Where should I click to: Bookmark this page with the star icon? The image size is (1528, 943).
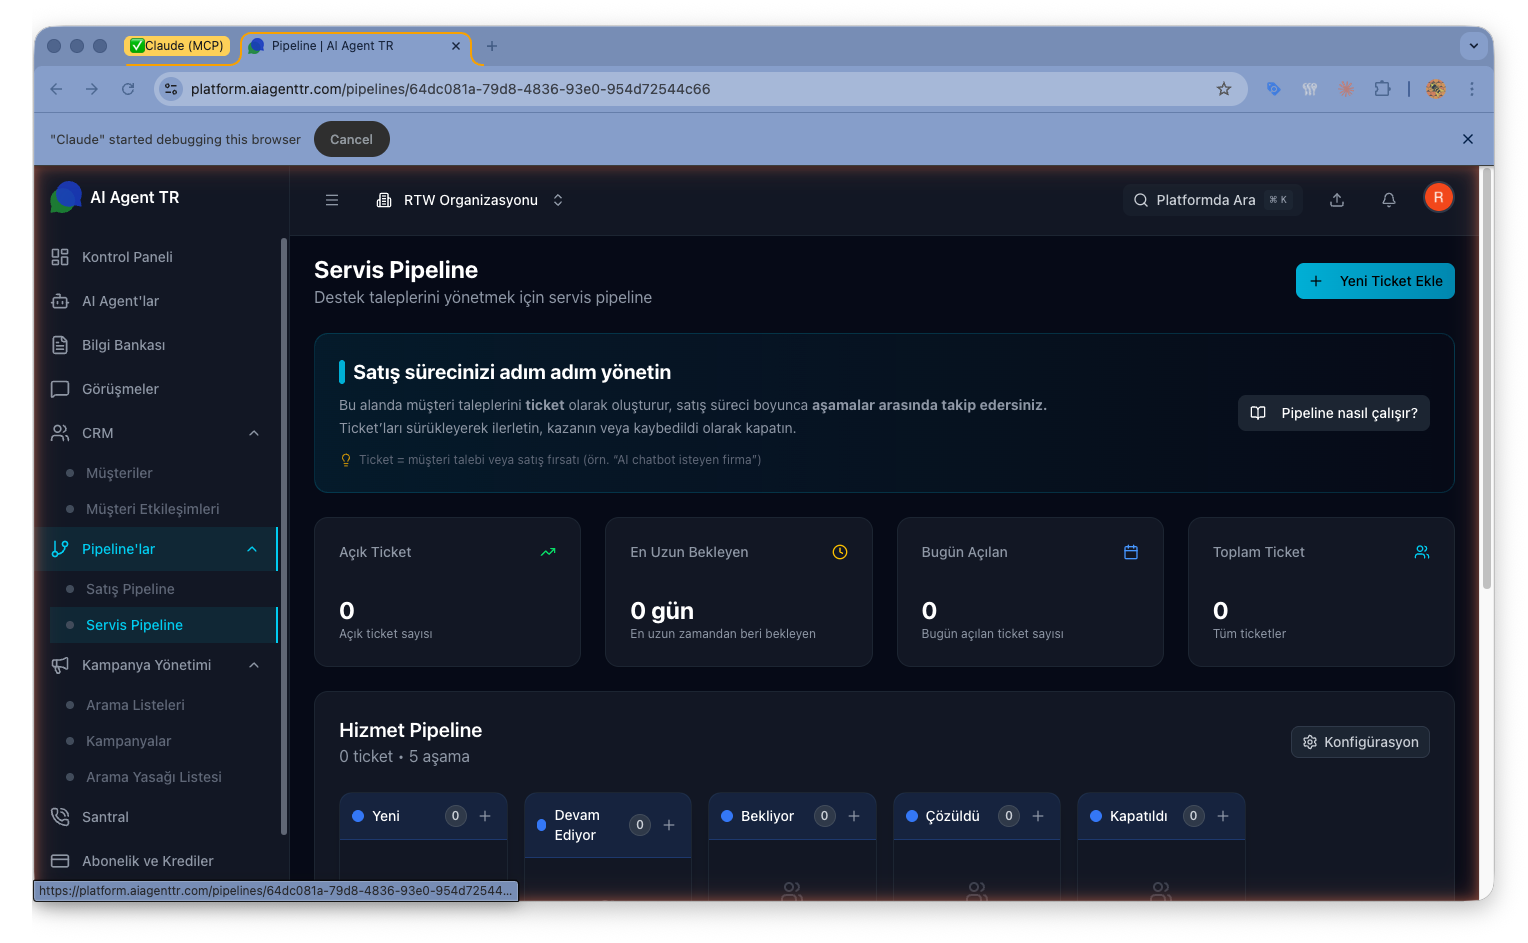point(1224,89)
